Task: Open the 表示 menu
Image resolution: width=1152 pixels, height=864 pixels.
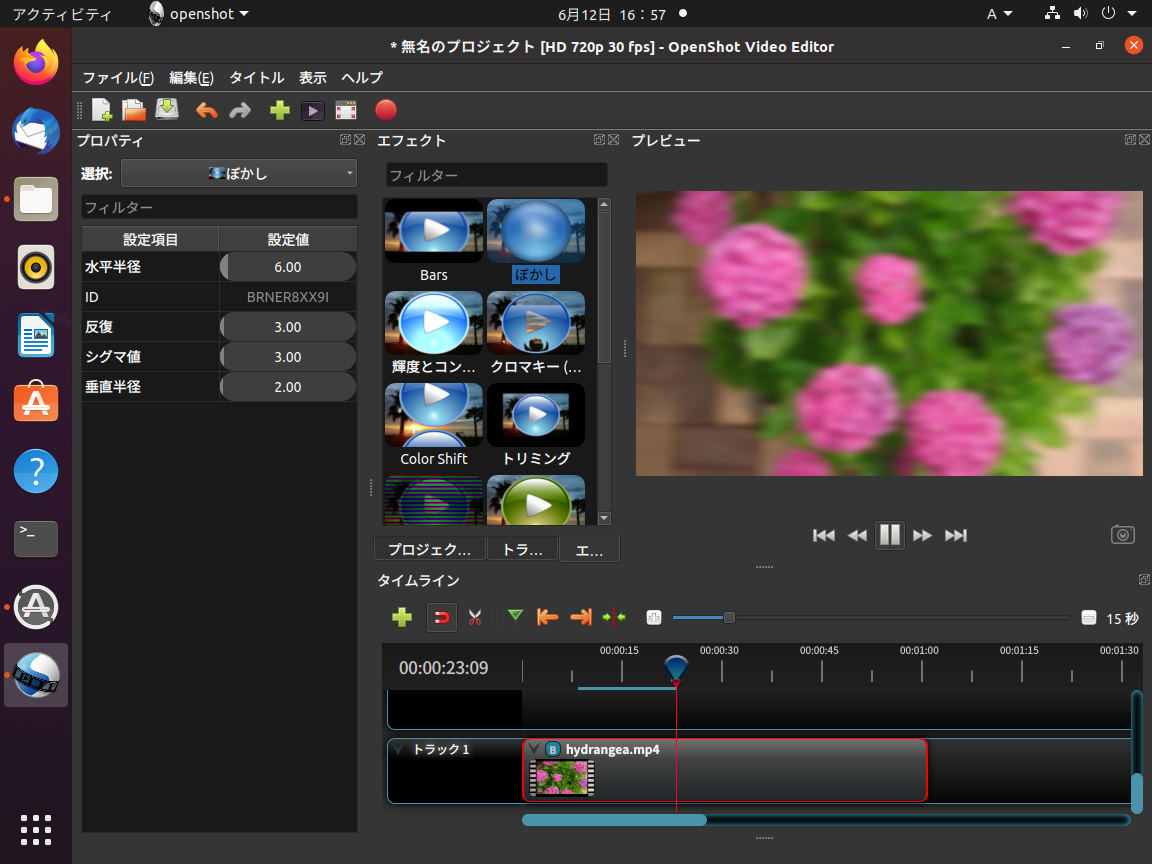Action: click(x=312, y=78)
